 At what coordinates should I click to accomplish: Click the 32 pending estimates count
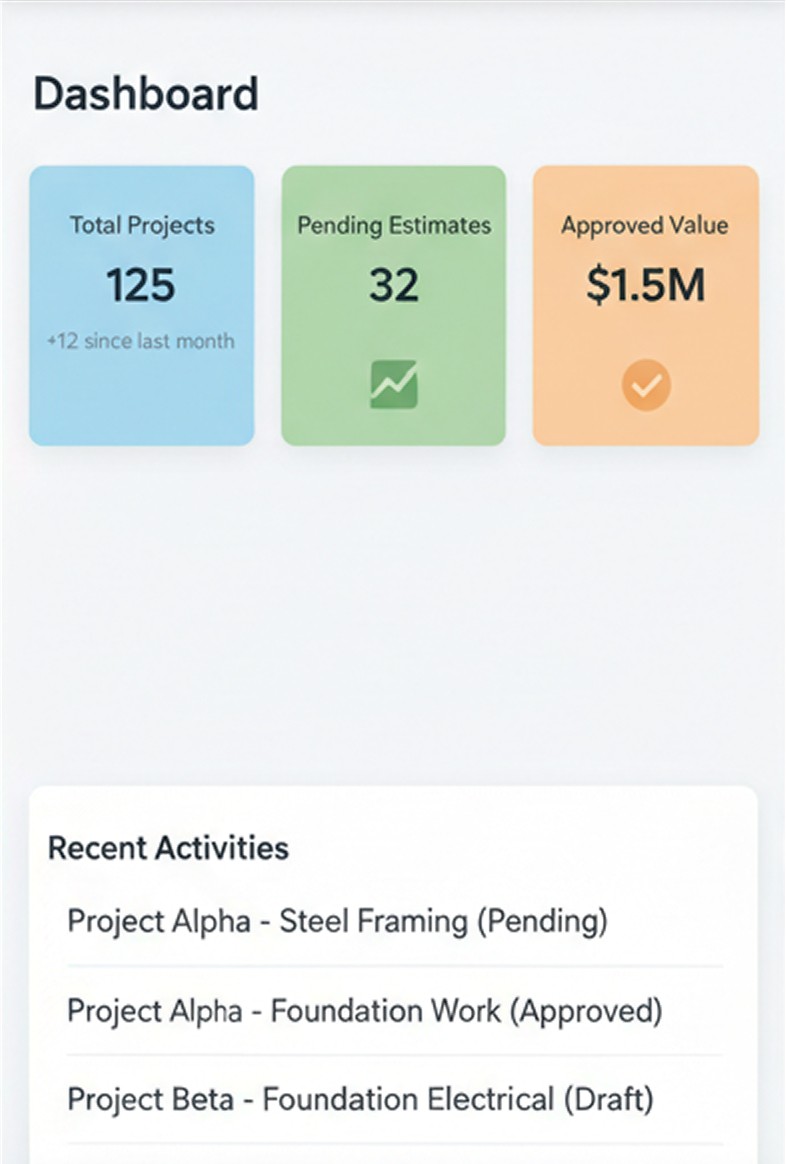click(393, 286)
